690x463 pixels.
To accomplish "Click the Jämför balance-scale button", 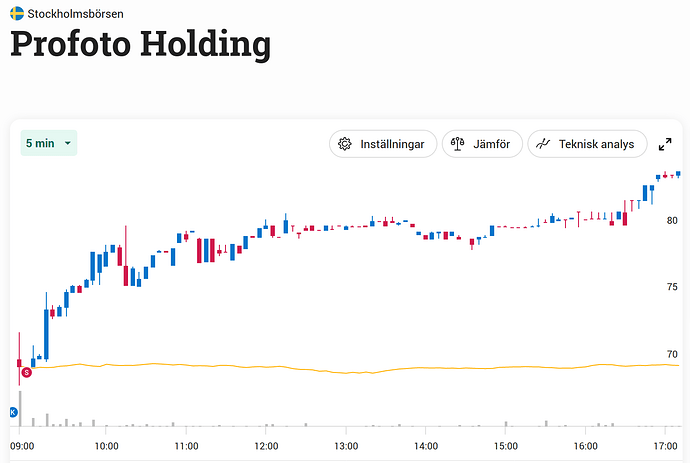I will [x=482, y=144].
